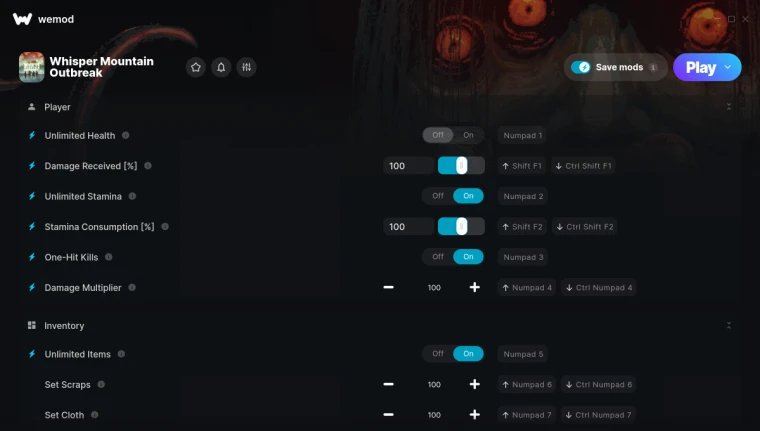This screenshot has width=760, height=431.
Task: Click the Damage Received slider
Action: tap(461, 166)
